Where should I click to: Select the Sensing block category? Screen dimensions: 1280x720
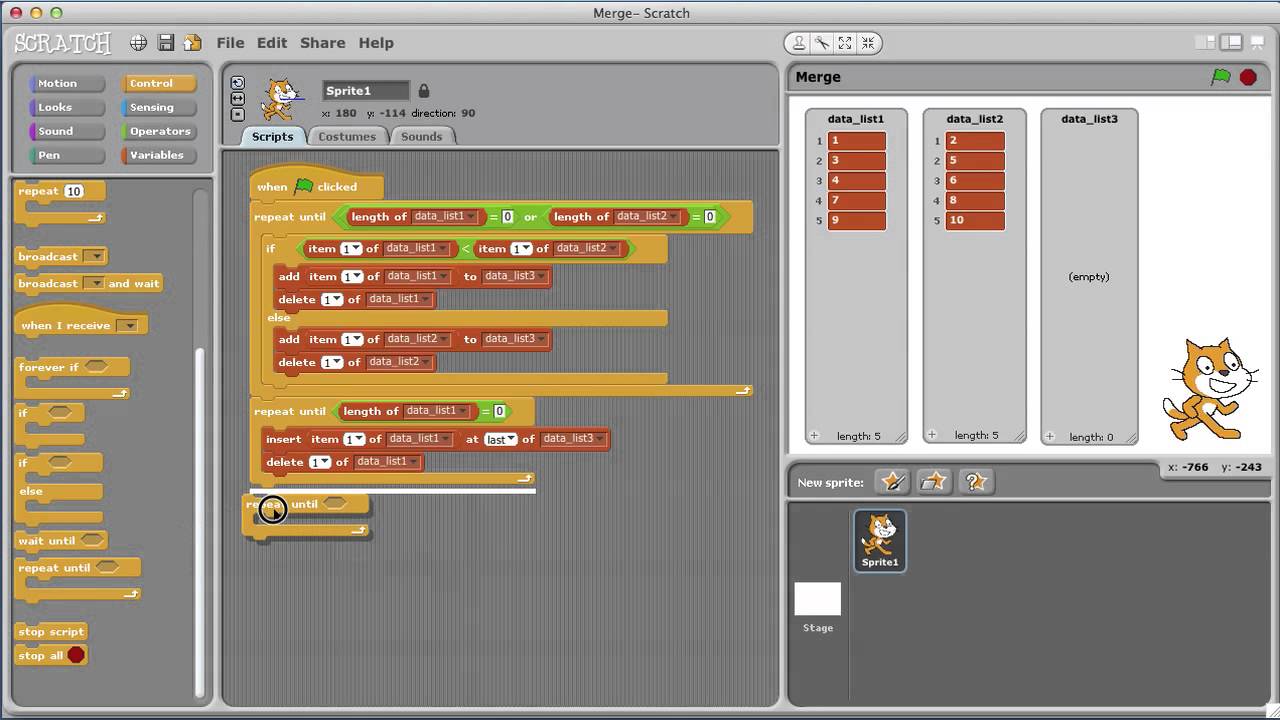point(158,107)
